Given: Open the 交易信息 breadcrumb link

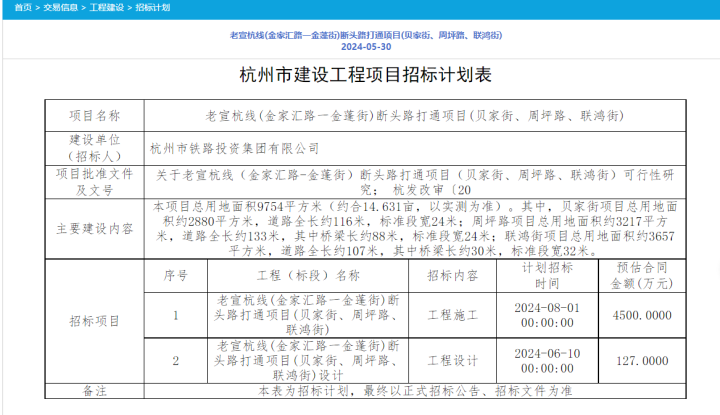Looking at the screenshot, I should coord(57,7).
